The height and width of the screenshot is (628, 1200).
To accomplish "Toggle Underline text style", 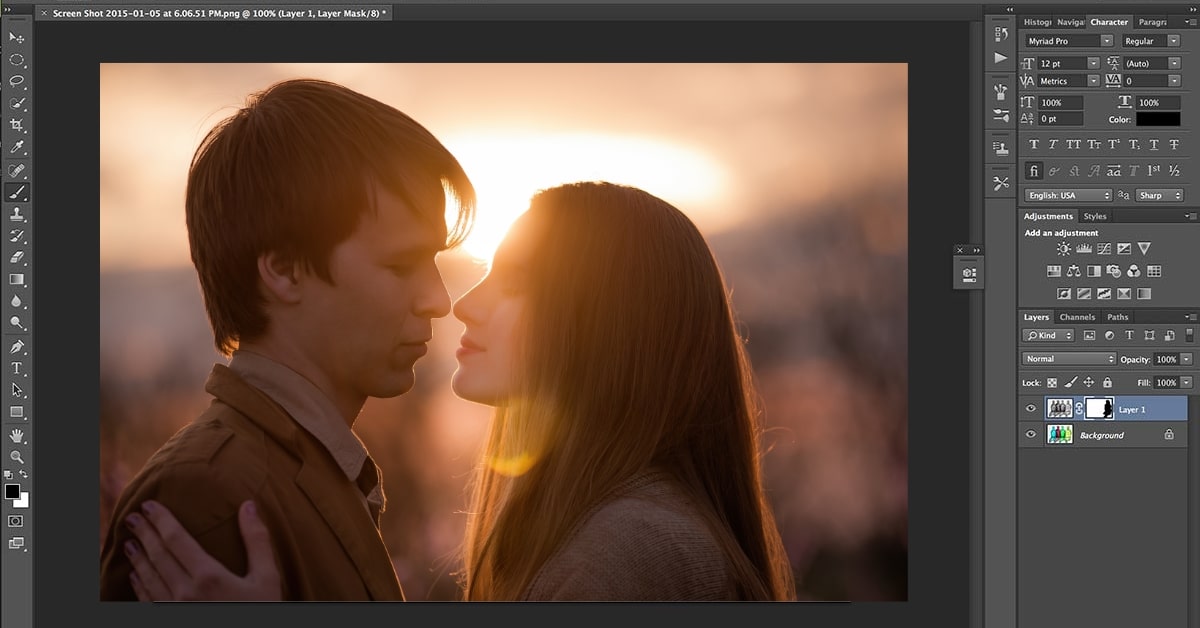I will 1154,145.
